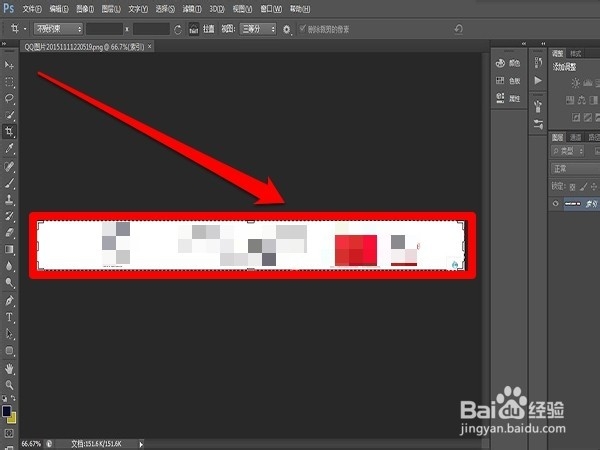Select the Eraser tool
Screen dimensions: 600x450
click(9, 232)
